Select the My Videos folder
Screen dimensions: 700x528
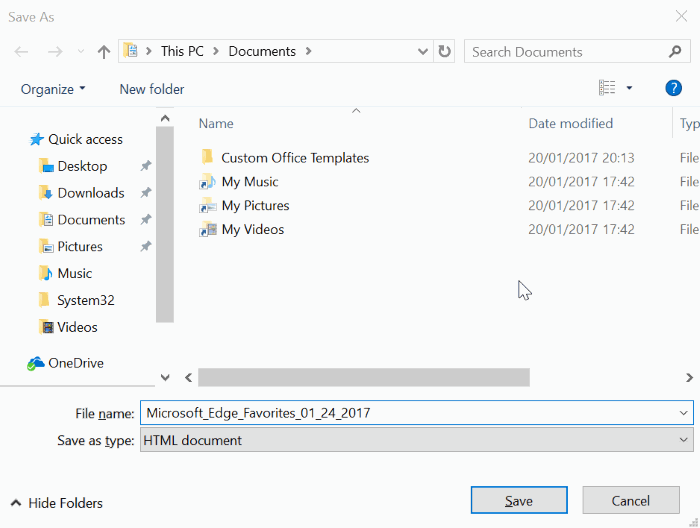252,230
